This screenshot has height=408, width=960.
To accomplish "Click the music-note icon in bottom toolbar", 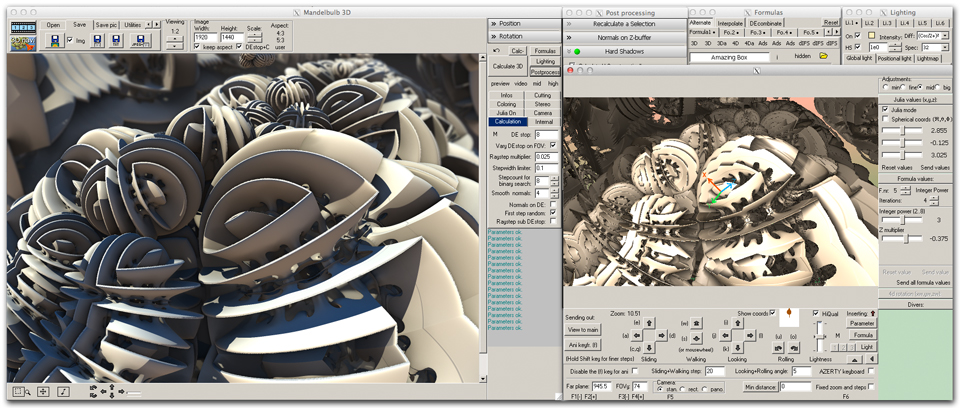I will coord(64,391).
